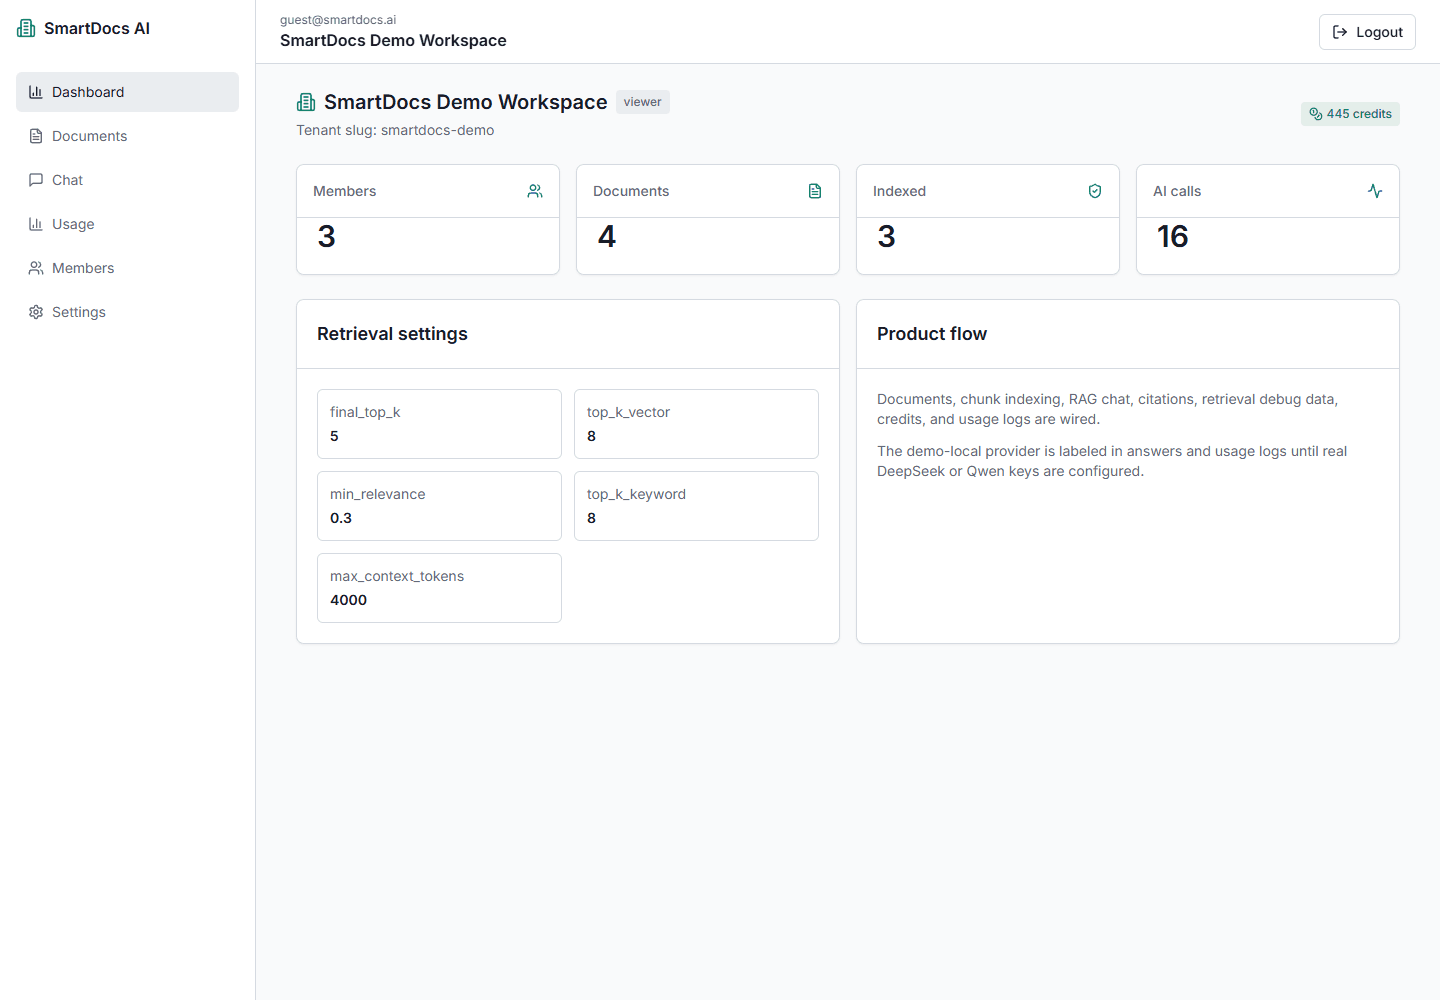Click the shield check icon on Indexed card

point(1095,191)
